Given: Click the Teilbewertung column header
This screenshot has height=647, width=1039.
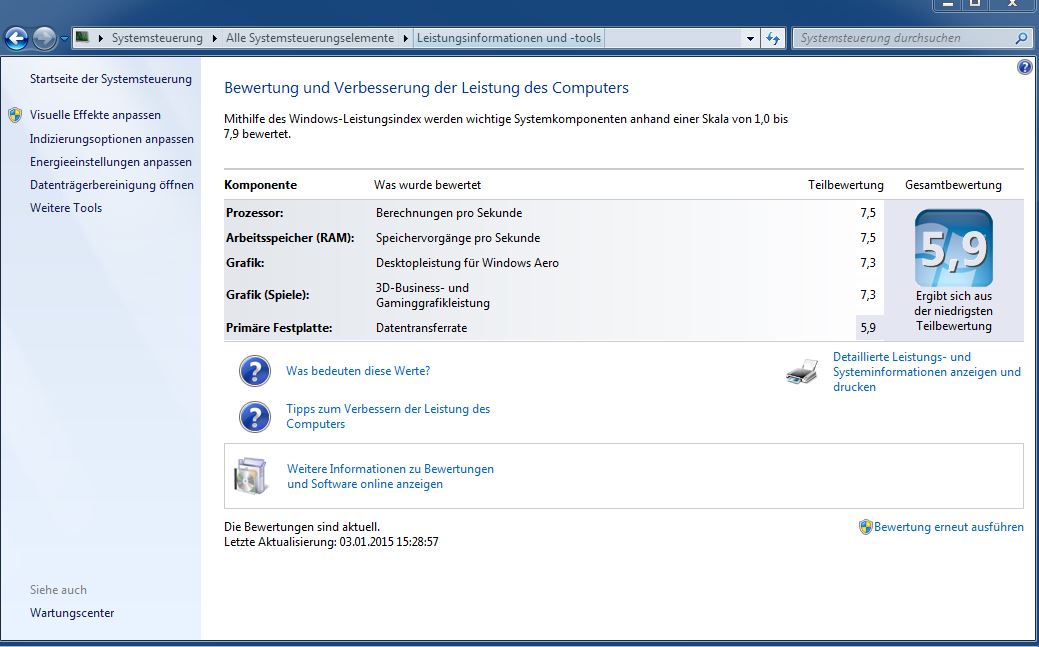Looking at the screenshot, I should click(x=846, y=186).
